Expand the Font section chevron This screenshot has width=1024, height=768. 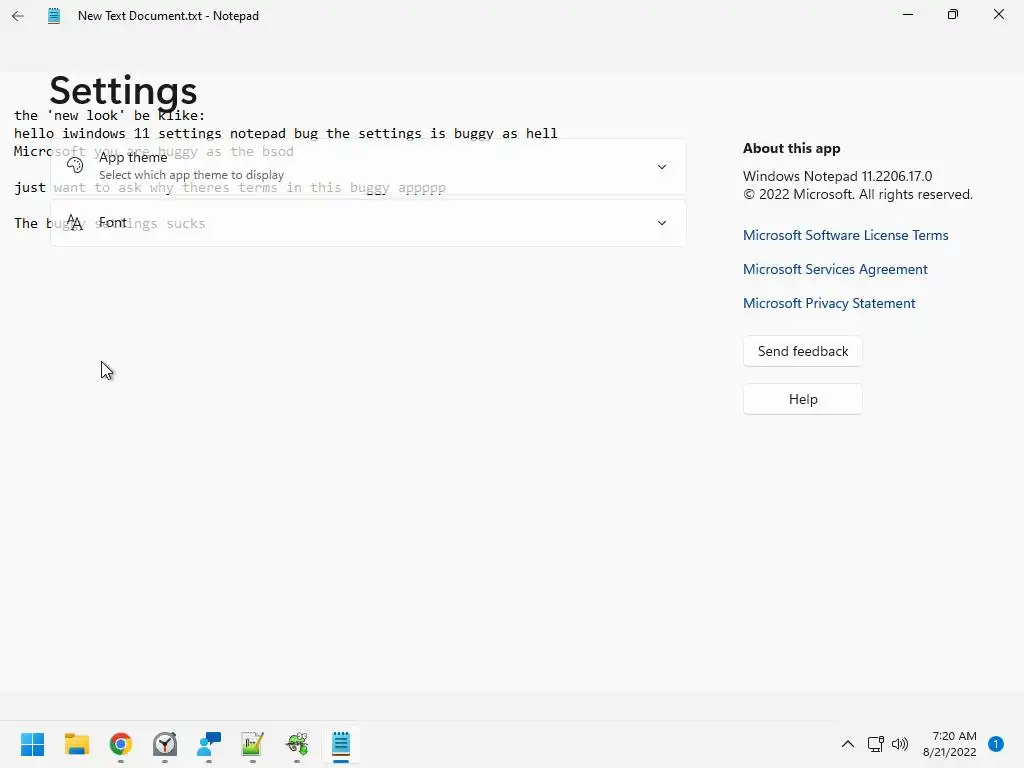(x=662, y=223)
